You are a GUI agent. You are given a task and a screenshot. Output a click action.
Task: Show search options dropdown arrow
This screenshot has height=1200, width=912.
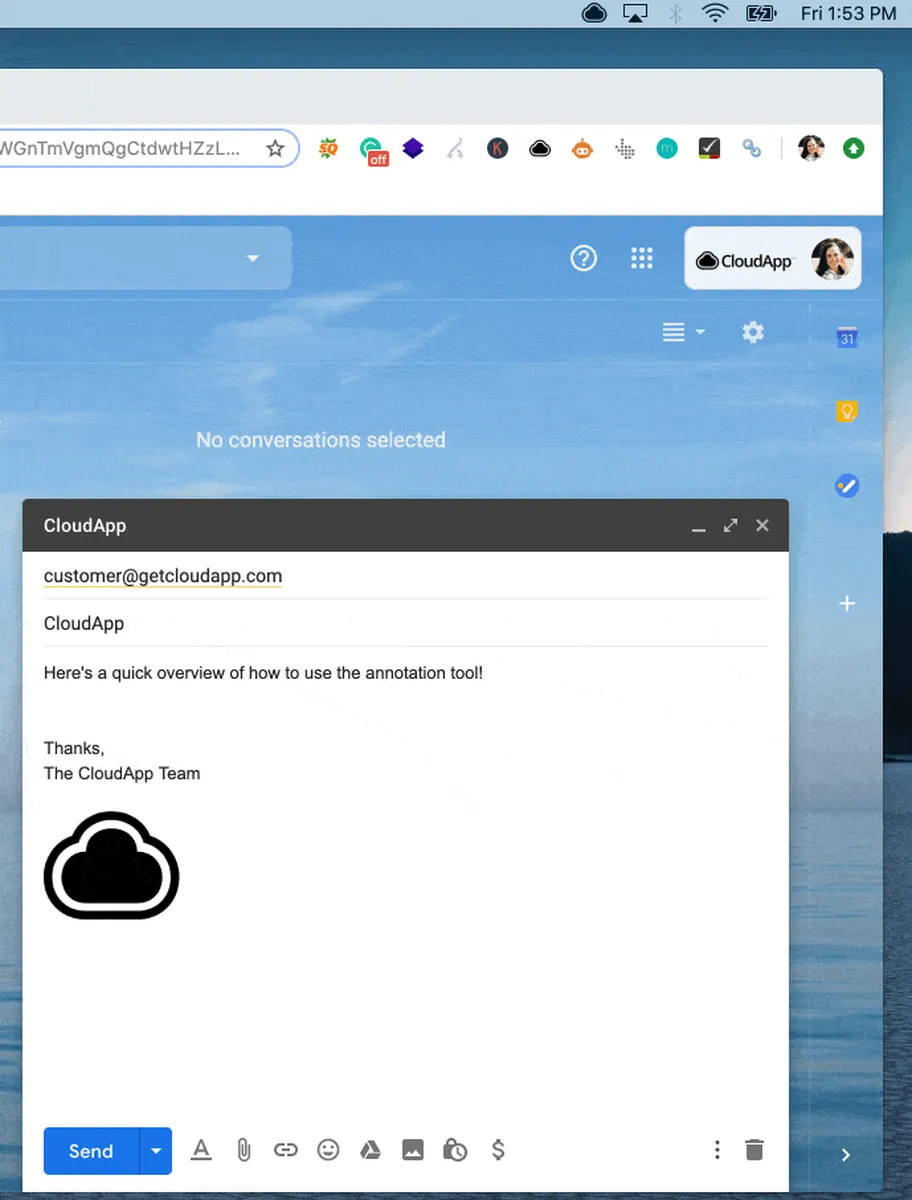tap(253, 258)
